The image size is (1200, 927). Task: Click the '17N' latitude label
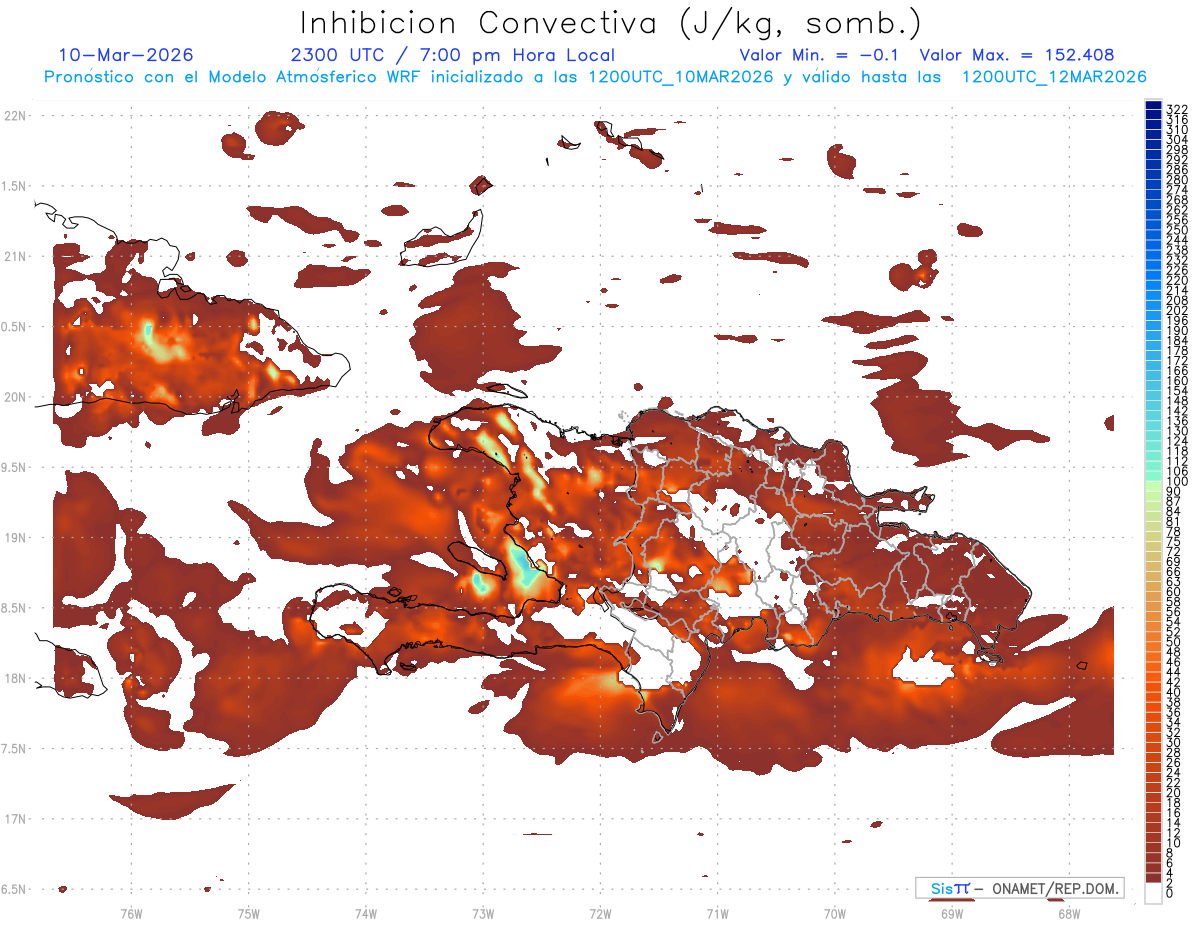pyautogui.click(x=15, y=819)
